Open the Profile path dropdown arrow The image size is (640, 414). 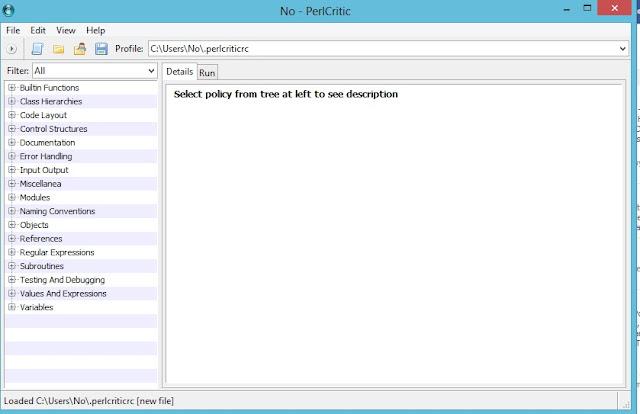622,49
